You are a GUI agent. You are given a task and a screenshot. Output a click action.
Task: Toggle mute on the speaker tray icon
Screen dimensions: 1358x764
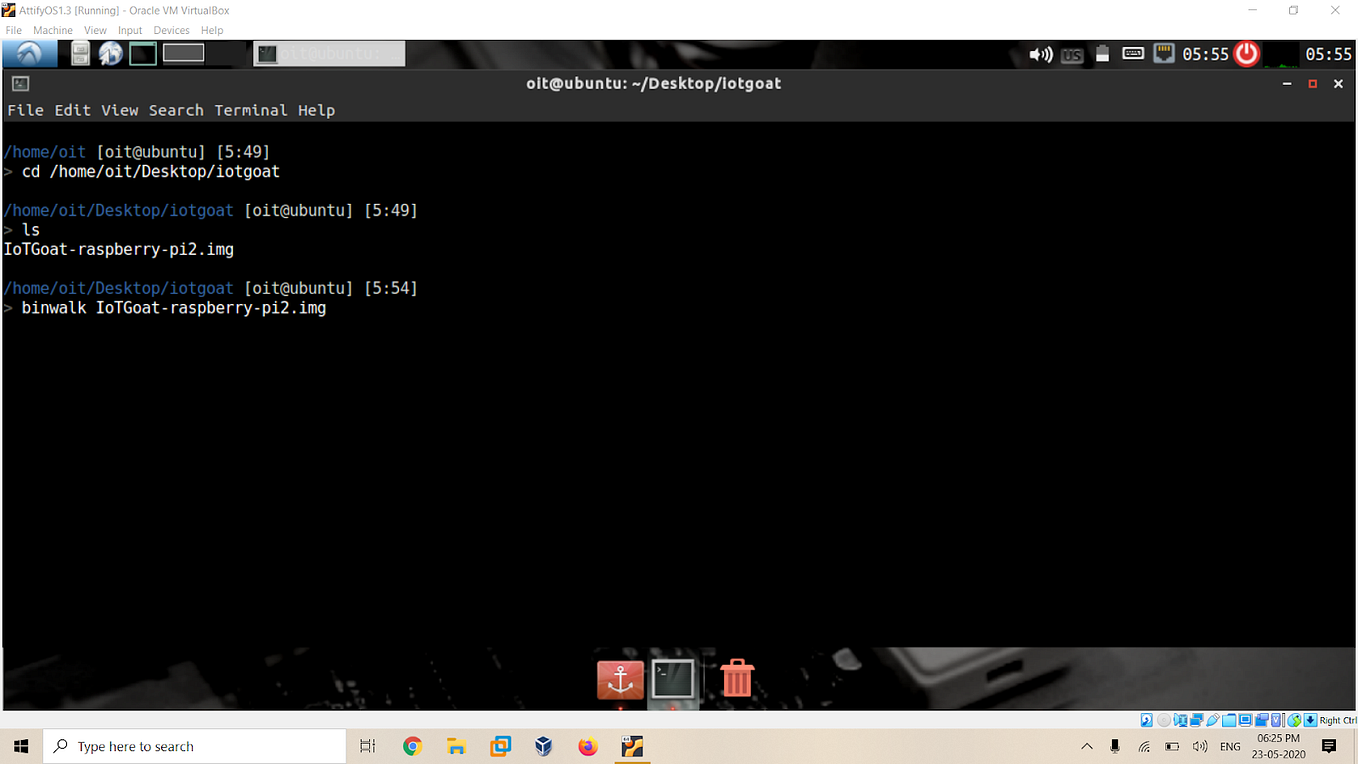point(1040,54)
